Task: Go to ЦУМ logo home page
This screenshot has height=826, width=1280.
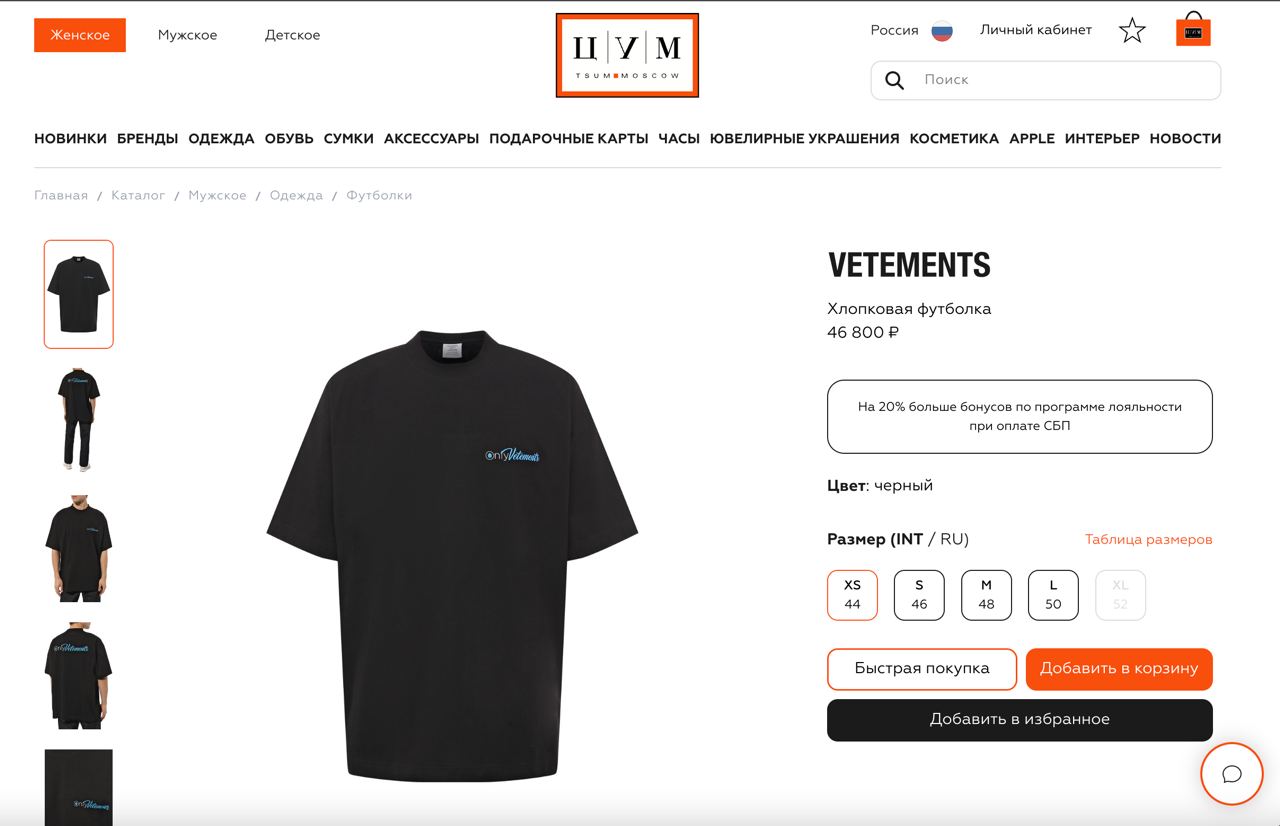Action: 627,55
